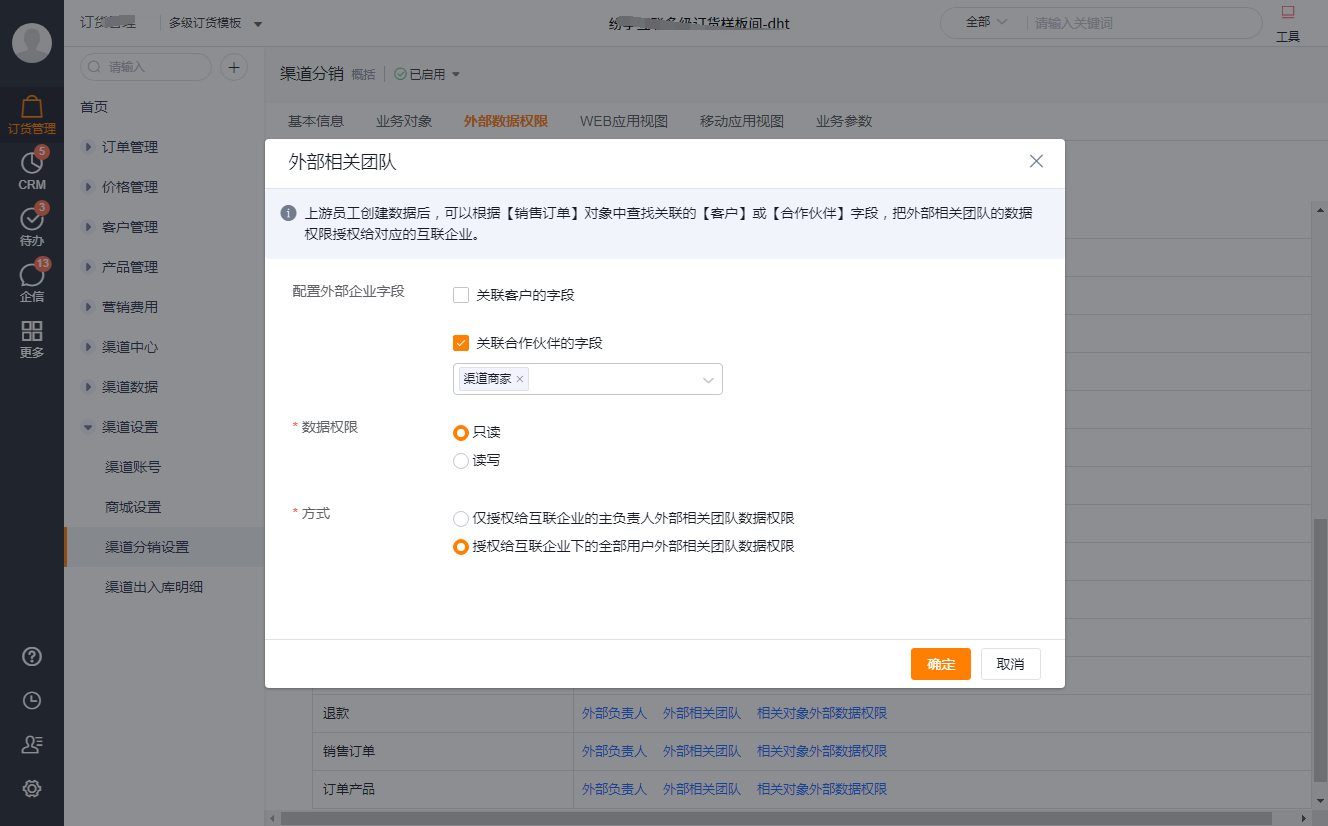Image resolution: width=1328 pixels, height=826 pixels.
Task: Open the 待办 to-do icon
Action: 32,225
